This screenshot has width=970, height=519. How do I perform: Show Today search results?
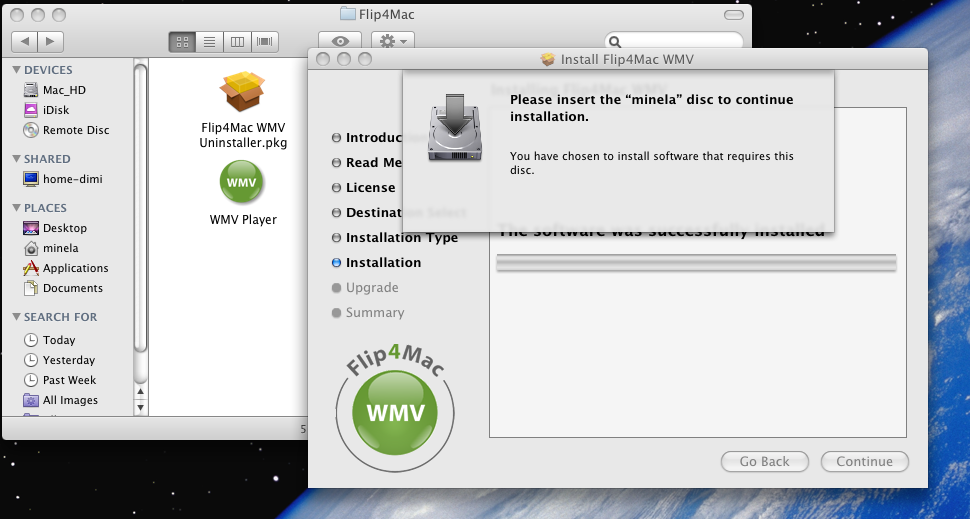[x=59, y=340]
